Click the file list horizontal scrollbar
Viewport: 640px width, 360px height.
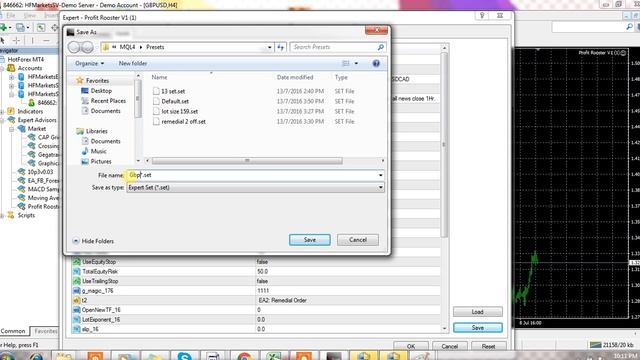tap(247, 161)
